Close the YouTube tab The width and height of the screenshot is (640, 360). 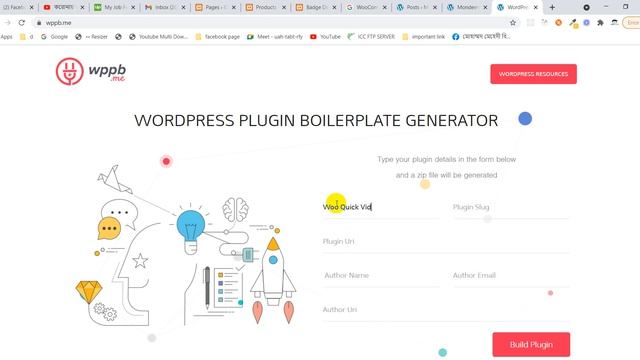click(x=82, y=7)
